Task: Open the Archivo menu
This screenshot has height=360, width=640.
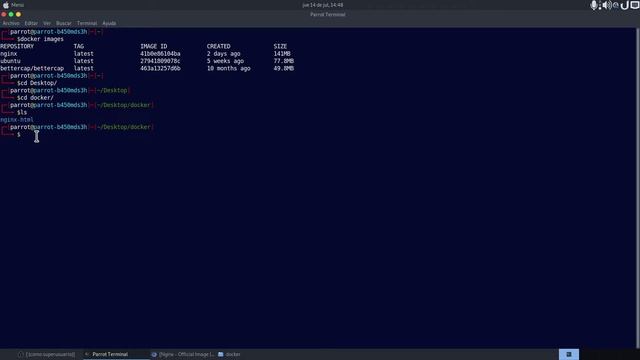Action: coord(11,23)
